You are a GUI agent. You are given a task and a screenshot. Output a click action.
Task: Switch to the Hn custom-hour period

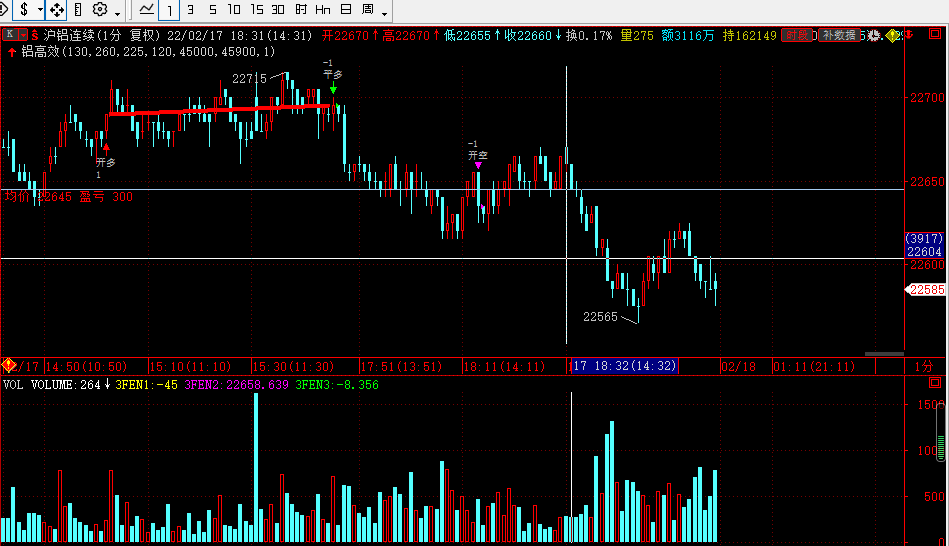click(x=323, y=10)
